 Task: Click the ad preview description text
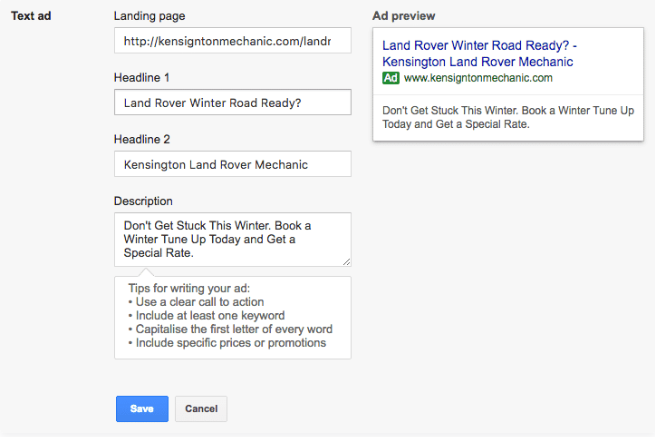(x=508, y=117)
